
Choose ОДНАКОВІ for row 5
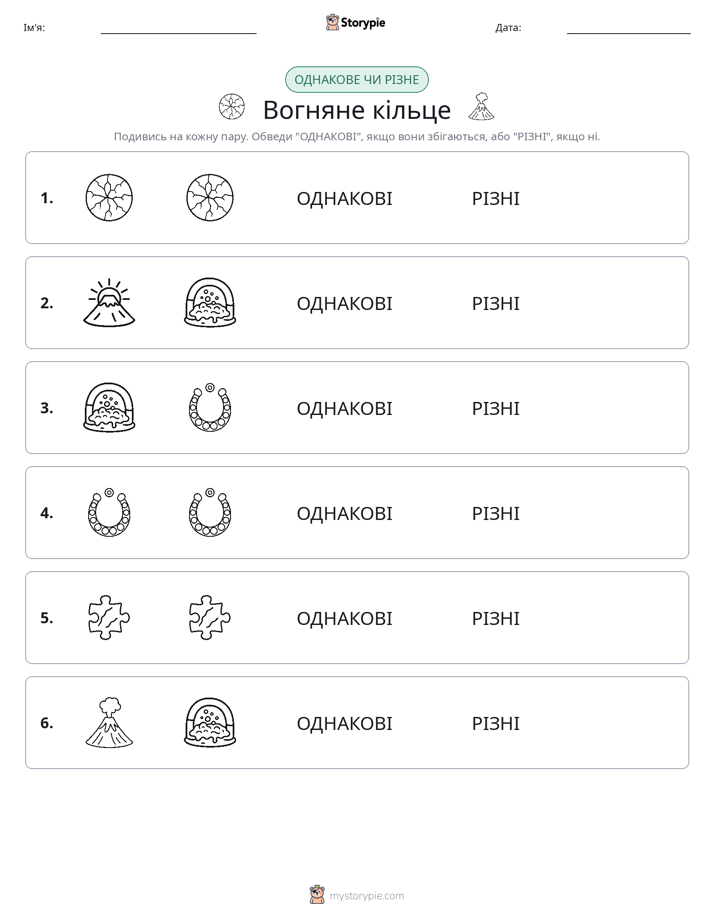point(344,618)
